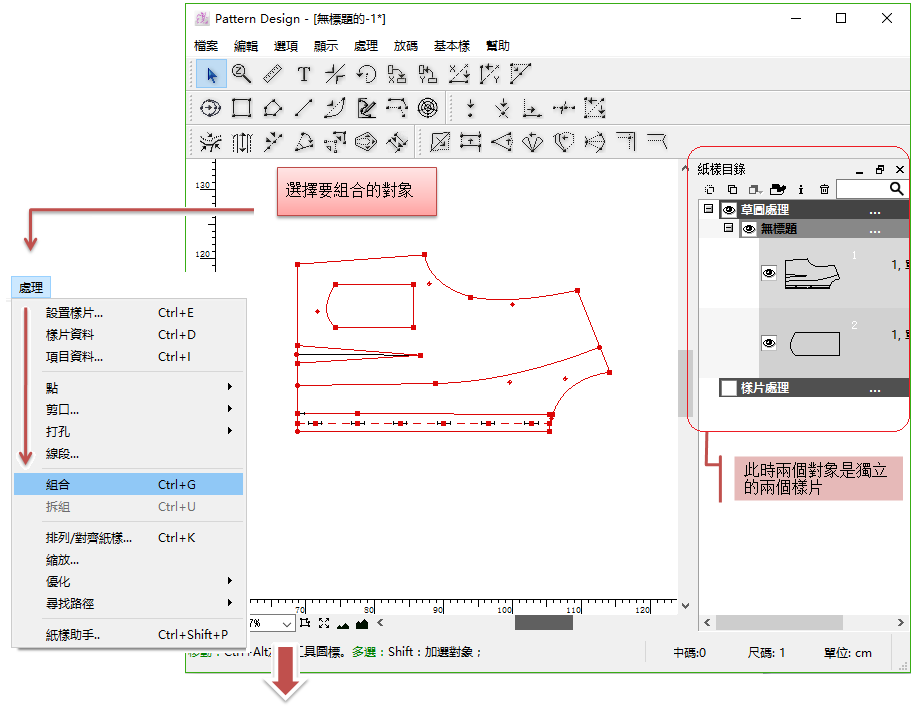The width and height of the screenshot is (921, 709).
Task: Hide pattern piece 1 using eye icon
Action: point(769,272)
